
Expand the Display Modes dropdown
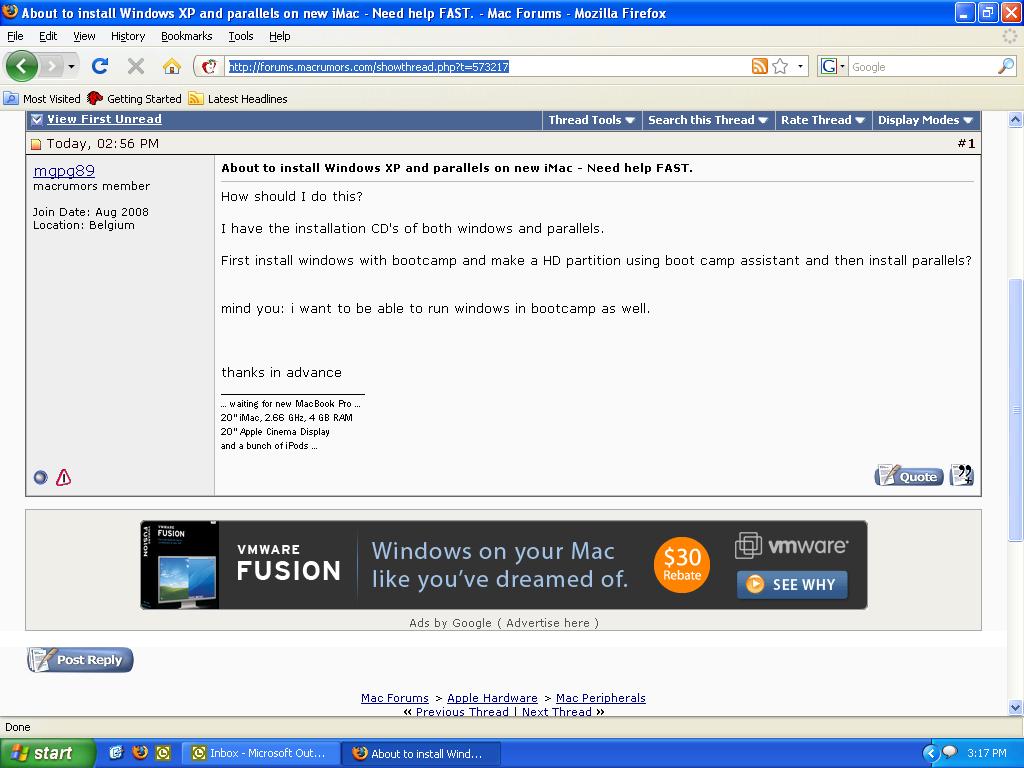point(925,120)
